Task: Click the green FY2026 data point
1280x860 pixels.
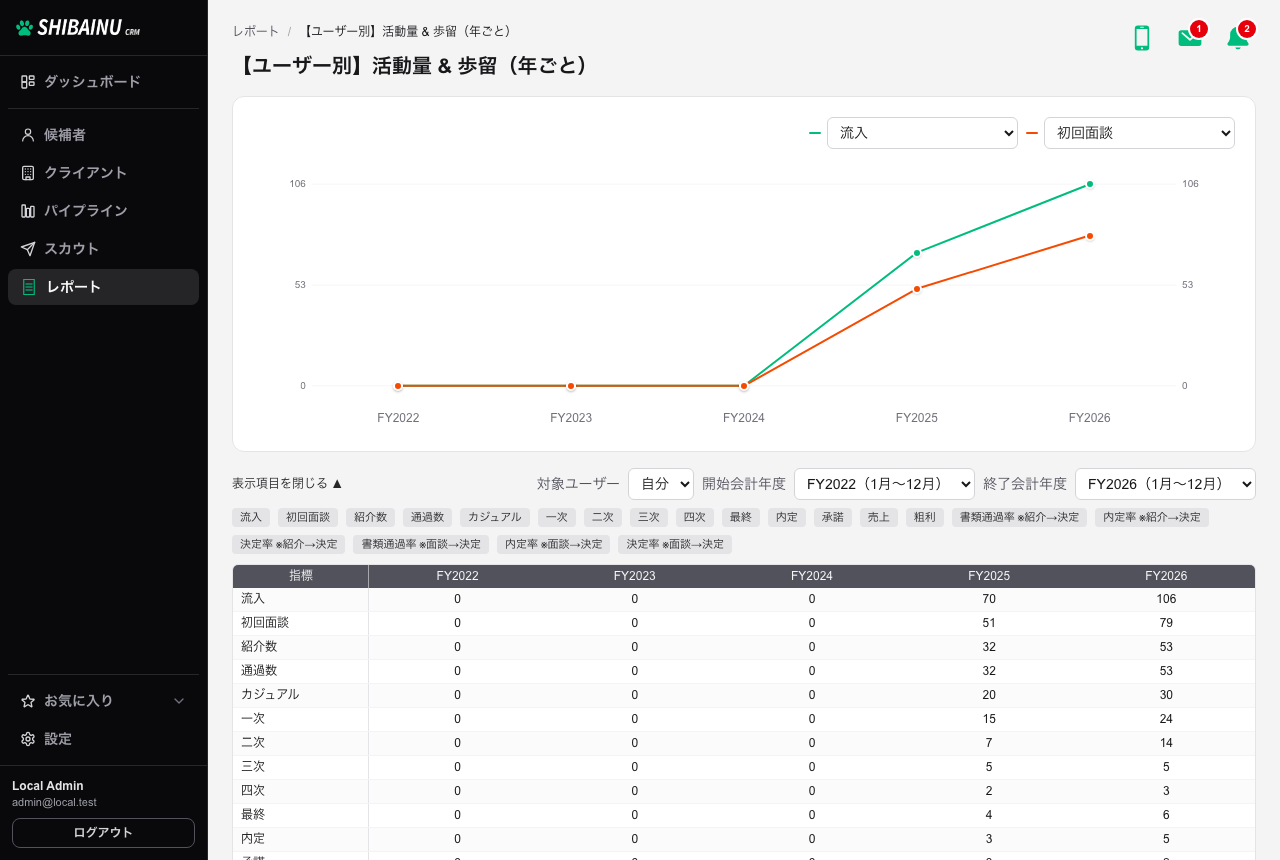Action: [x=1090, y=184]
